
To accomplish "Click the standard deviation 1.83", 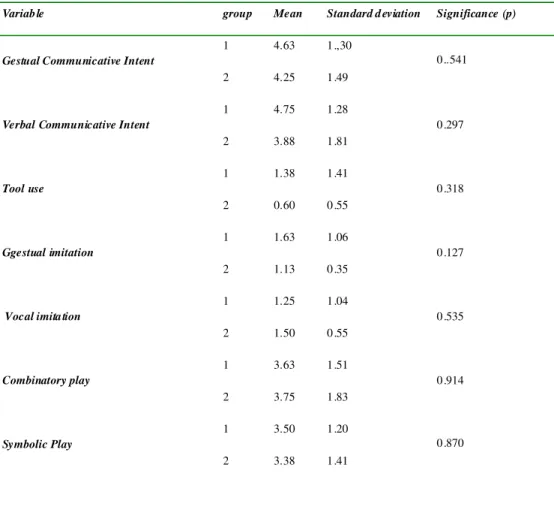I will (337, 397).
